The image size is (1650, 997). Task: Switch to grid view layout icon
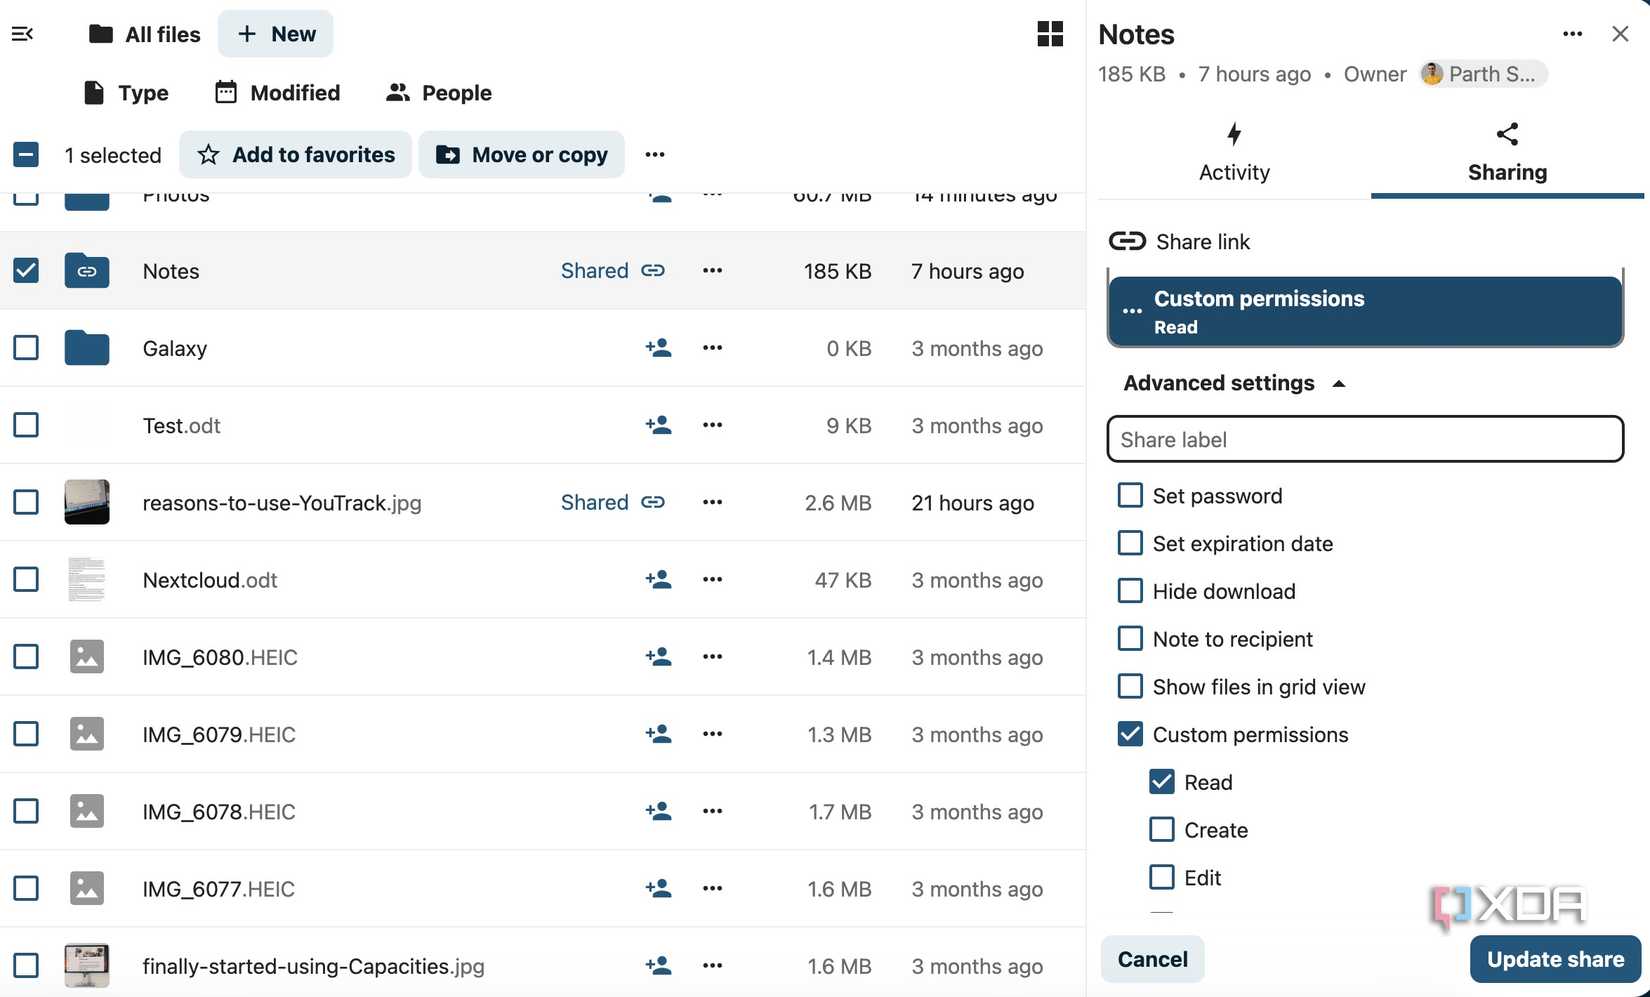[x=1050, y=34]
